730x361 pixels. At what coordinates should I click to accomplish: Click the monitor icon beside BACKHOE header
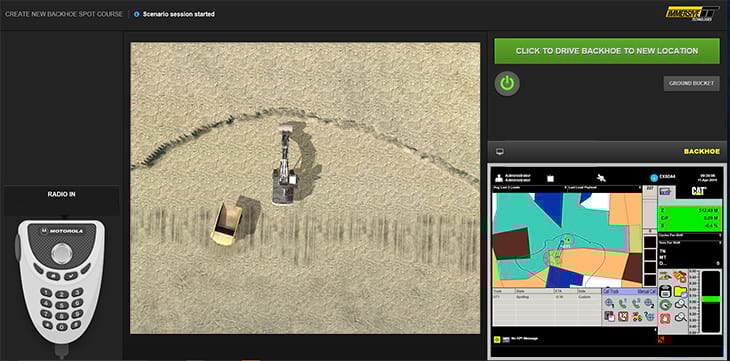click(x=500, y=151)
